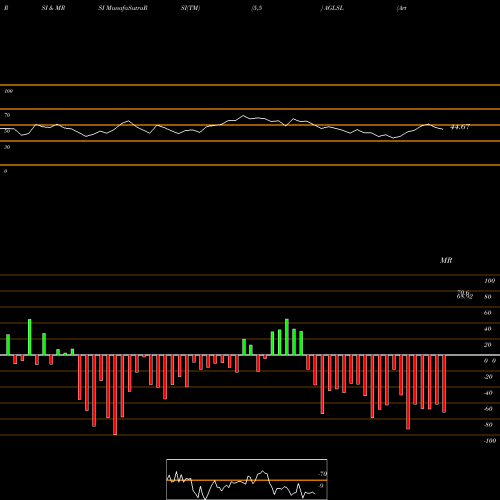Click the MR axis label -100
Screen dimensions: 500x500
tap(490, 441)
